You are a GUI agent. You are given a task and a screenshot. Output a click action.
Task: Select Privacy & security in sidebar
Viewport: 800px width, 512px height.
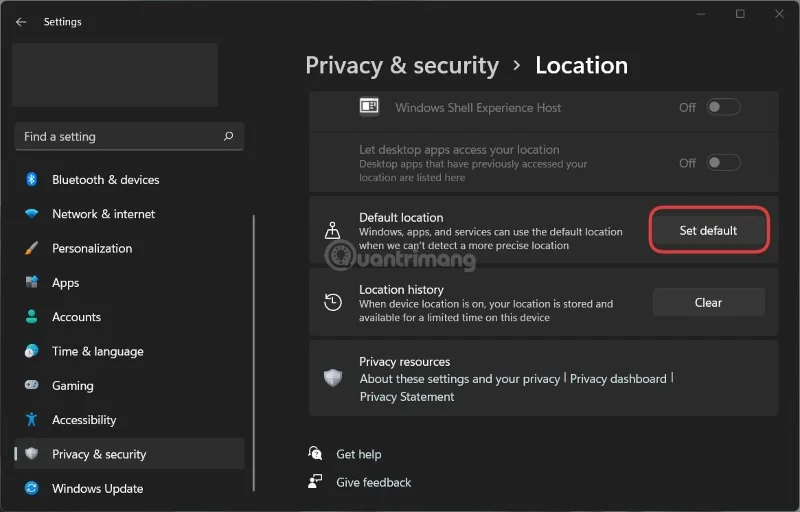click(x=129, y=454)
